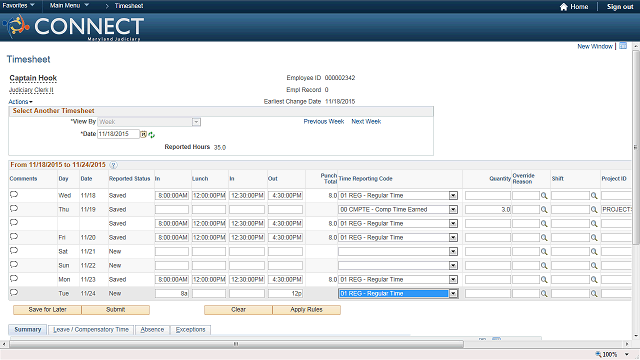Viewport: 640px width, 360px height.
Task: Click the personalize page icon beside New Window
Action: (623, 46)
